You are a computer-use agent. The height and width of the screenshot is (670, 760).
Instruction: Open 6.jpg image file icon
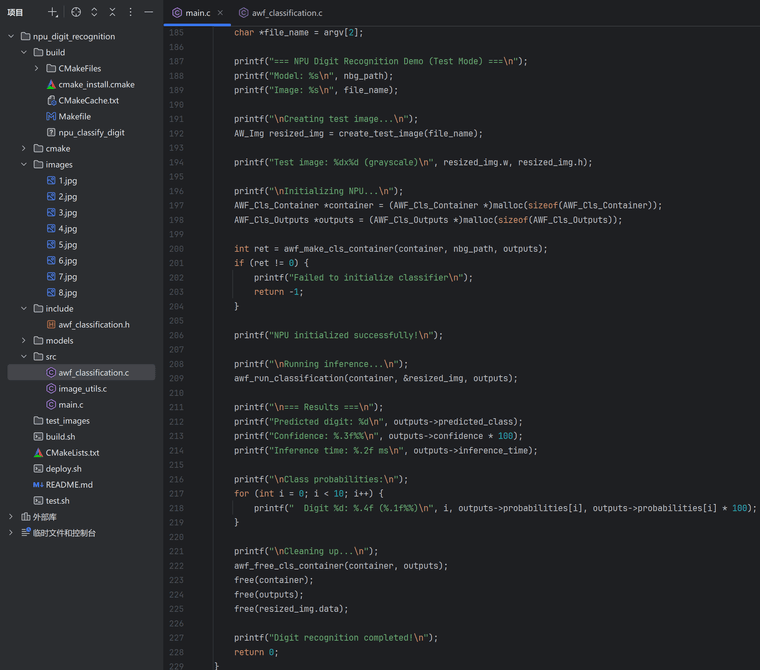point(51,260)
